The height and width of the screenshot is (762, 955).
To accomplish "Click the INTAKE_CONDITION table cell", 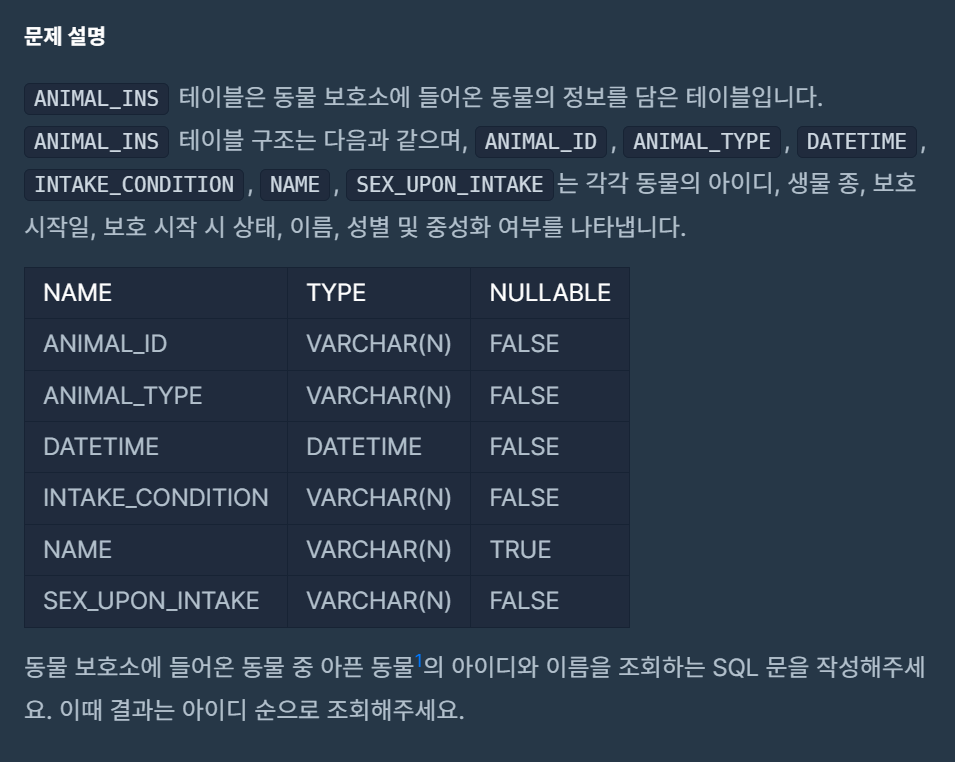I will 155,498.
